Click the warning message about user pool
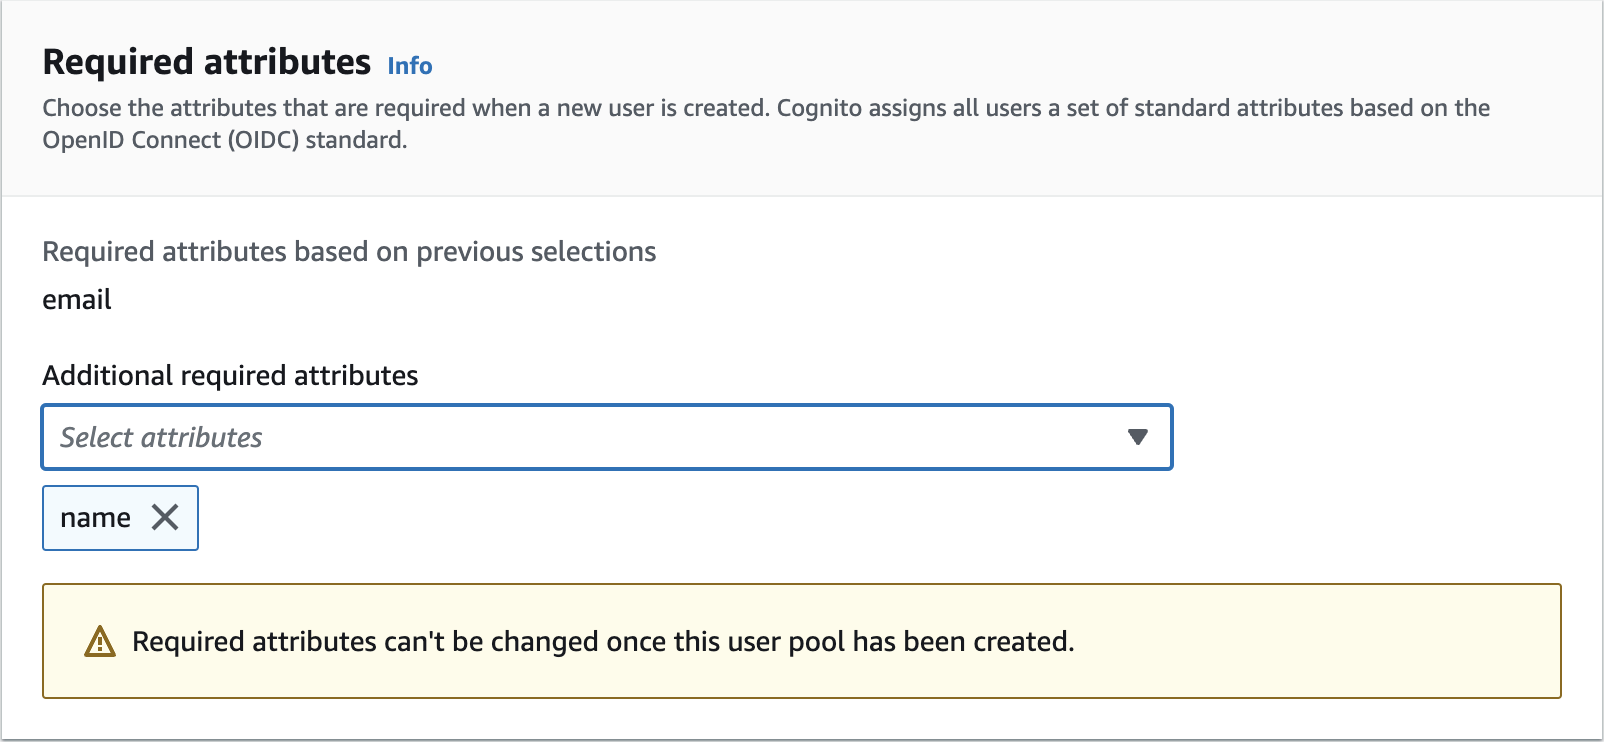Screen dimensions: 1604x742 click(603, 641)
